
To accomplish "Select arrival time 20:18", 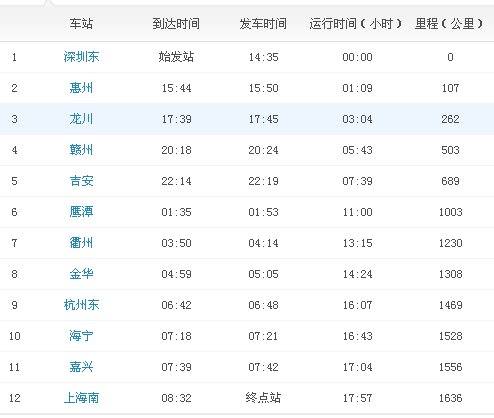I will [176, 150].
